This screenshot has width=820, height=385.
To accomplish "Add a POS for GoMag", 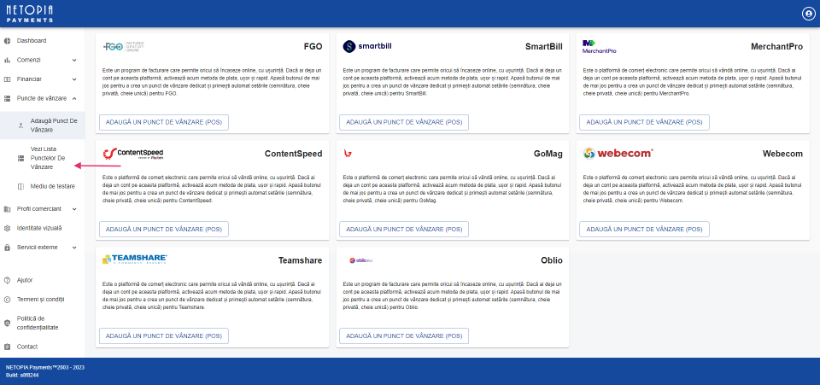I will (x=404, y=229).
